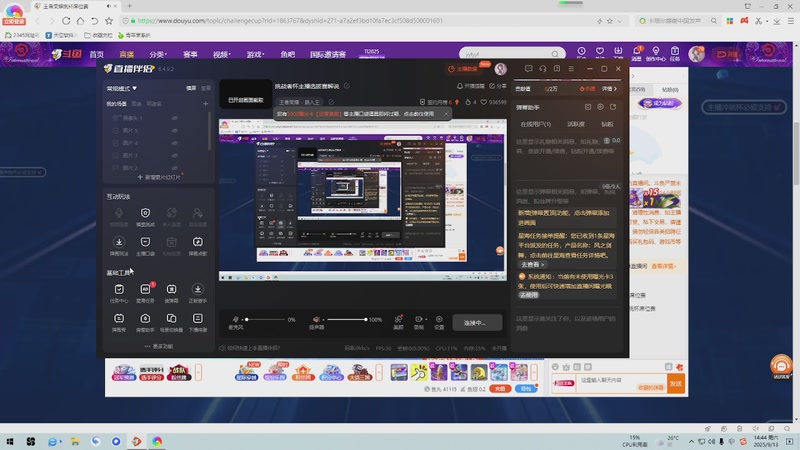Click 开播提醒 bell icon
Screen dimensions: 800x450
(460, 86)
